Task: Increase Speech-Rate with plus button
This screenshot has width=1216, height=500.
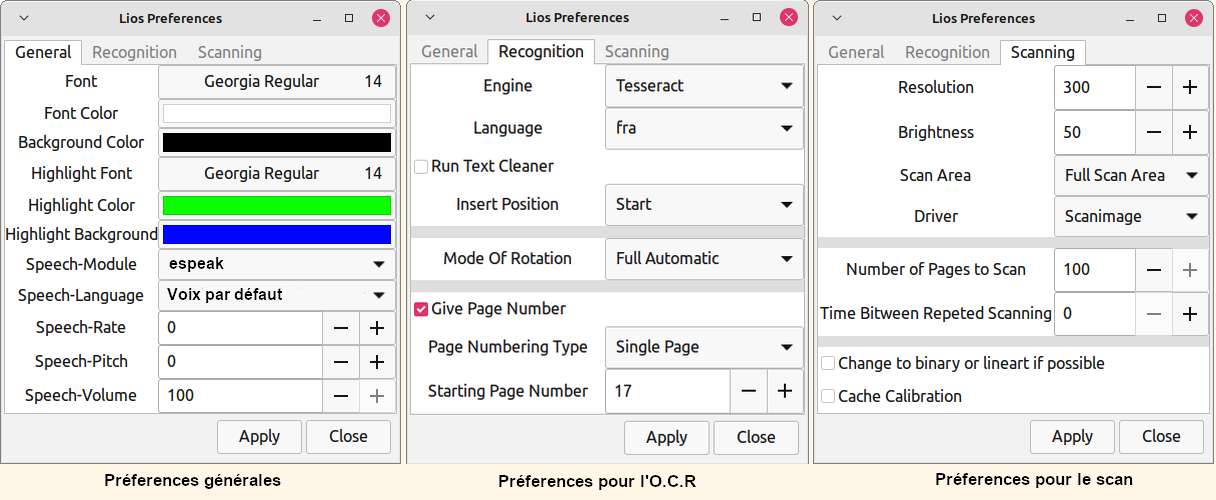Action: coord(377,328)
